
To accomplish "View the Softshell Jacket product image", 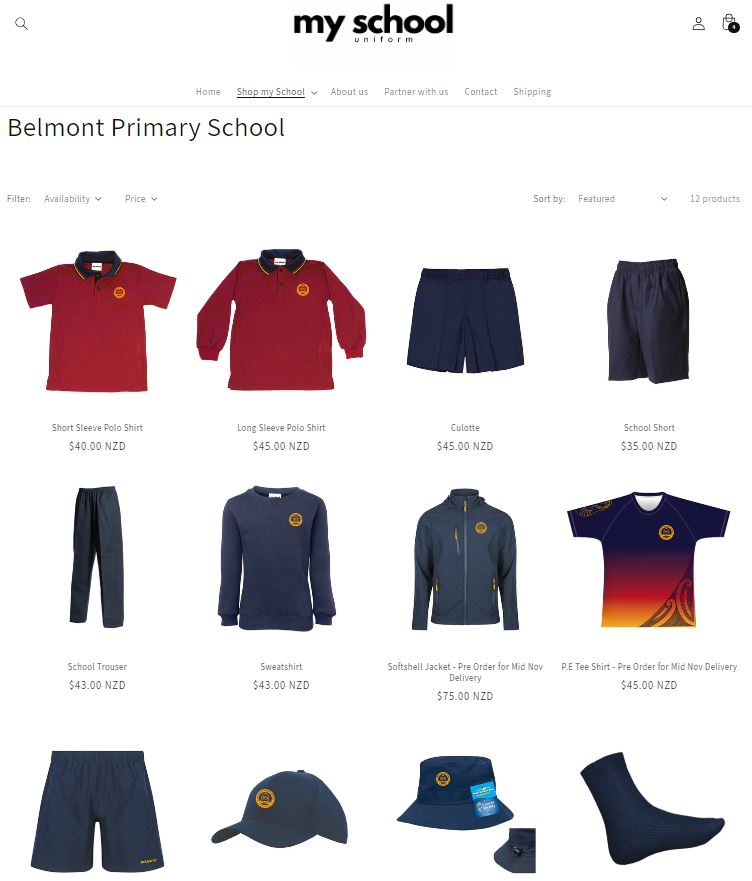I will (465, 559).
